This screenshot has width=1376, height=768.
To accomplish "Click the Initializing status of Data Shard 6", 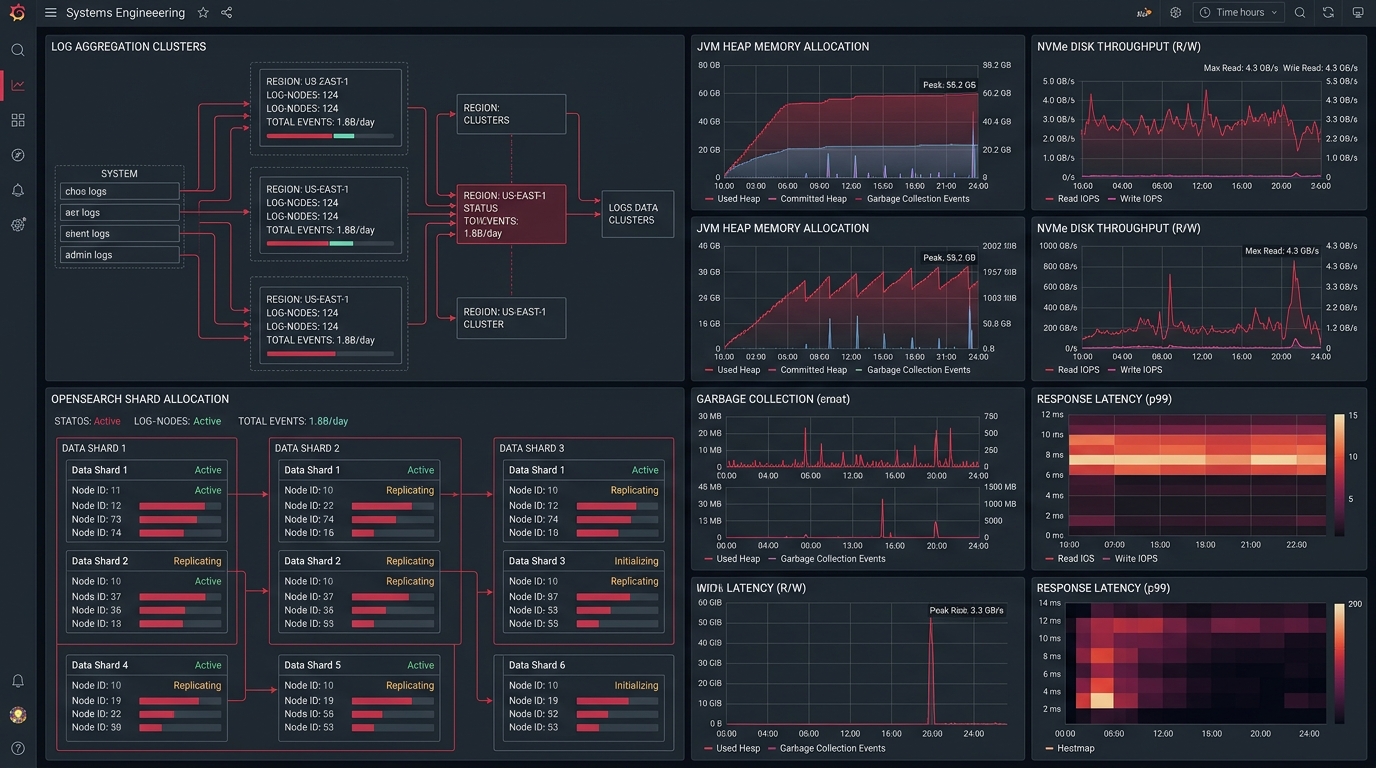I will click(x=636, y=686).
